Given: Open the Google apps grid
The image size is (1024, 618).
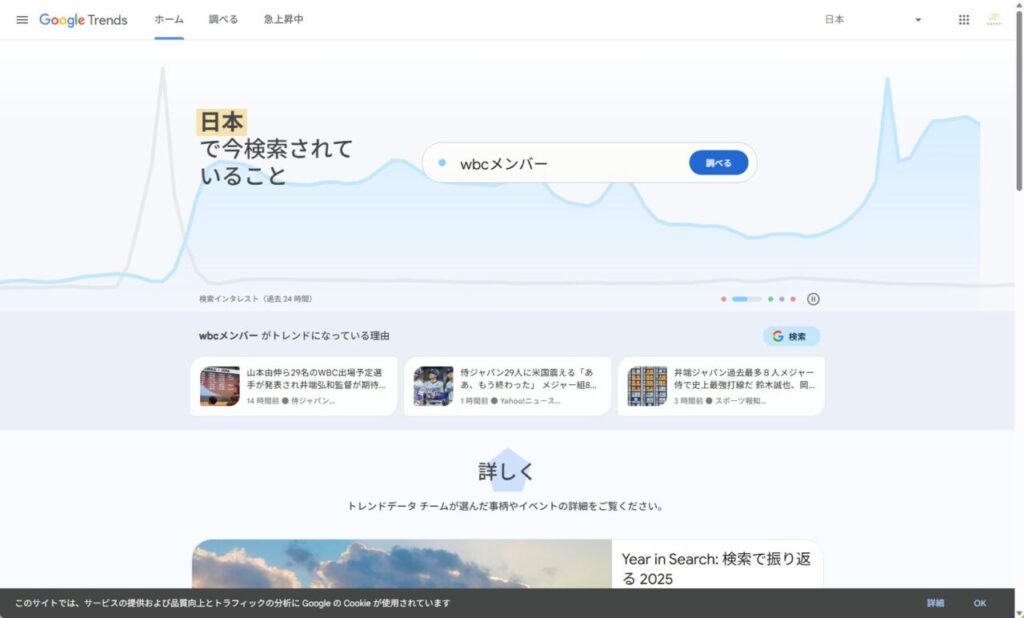Looking at the screenshot, I should tap(964, 20).
